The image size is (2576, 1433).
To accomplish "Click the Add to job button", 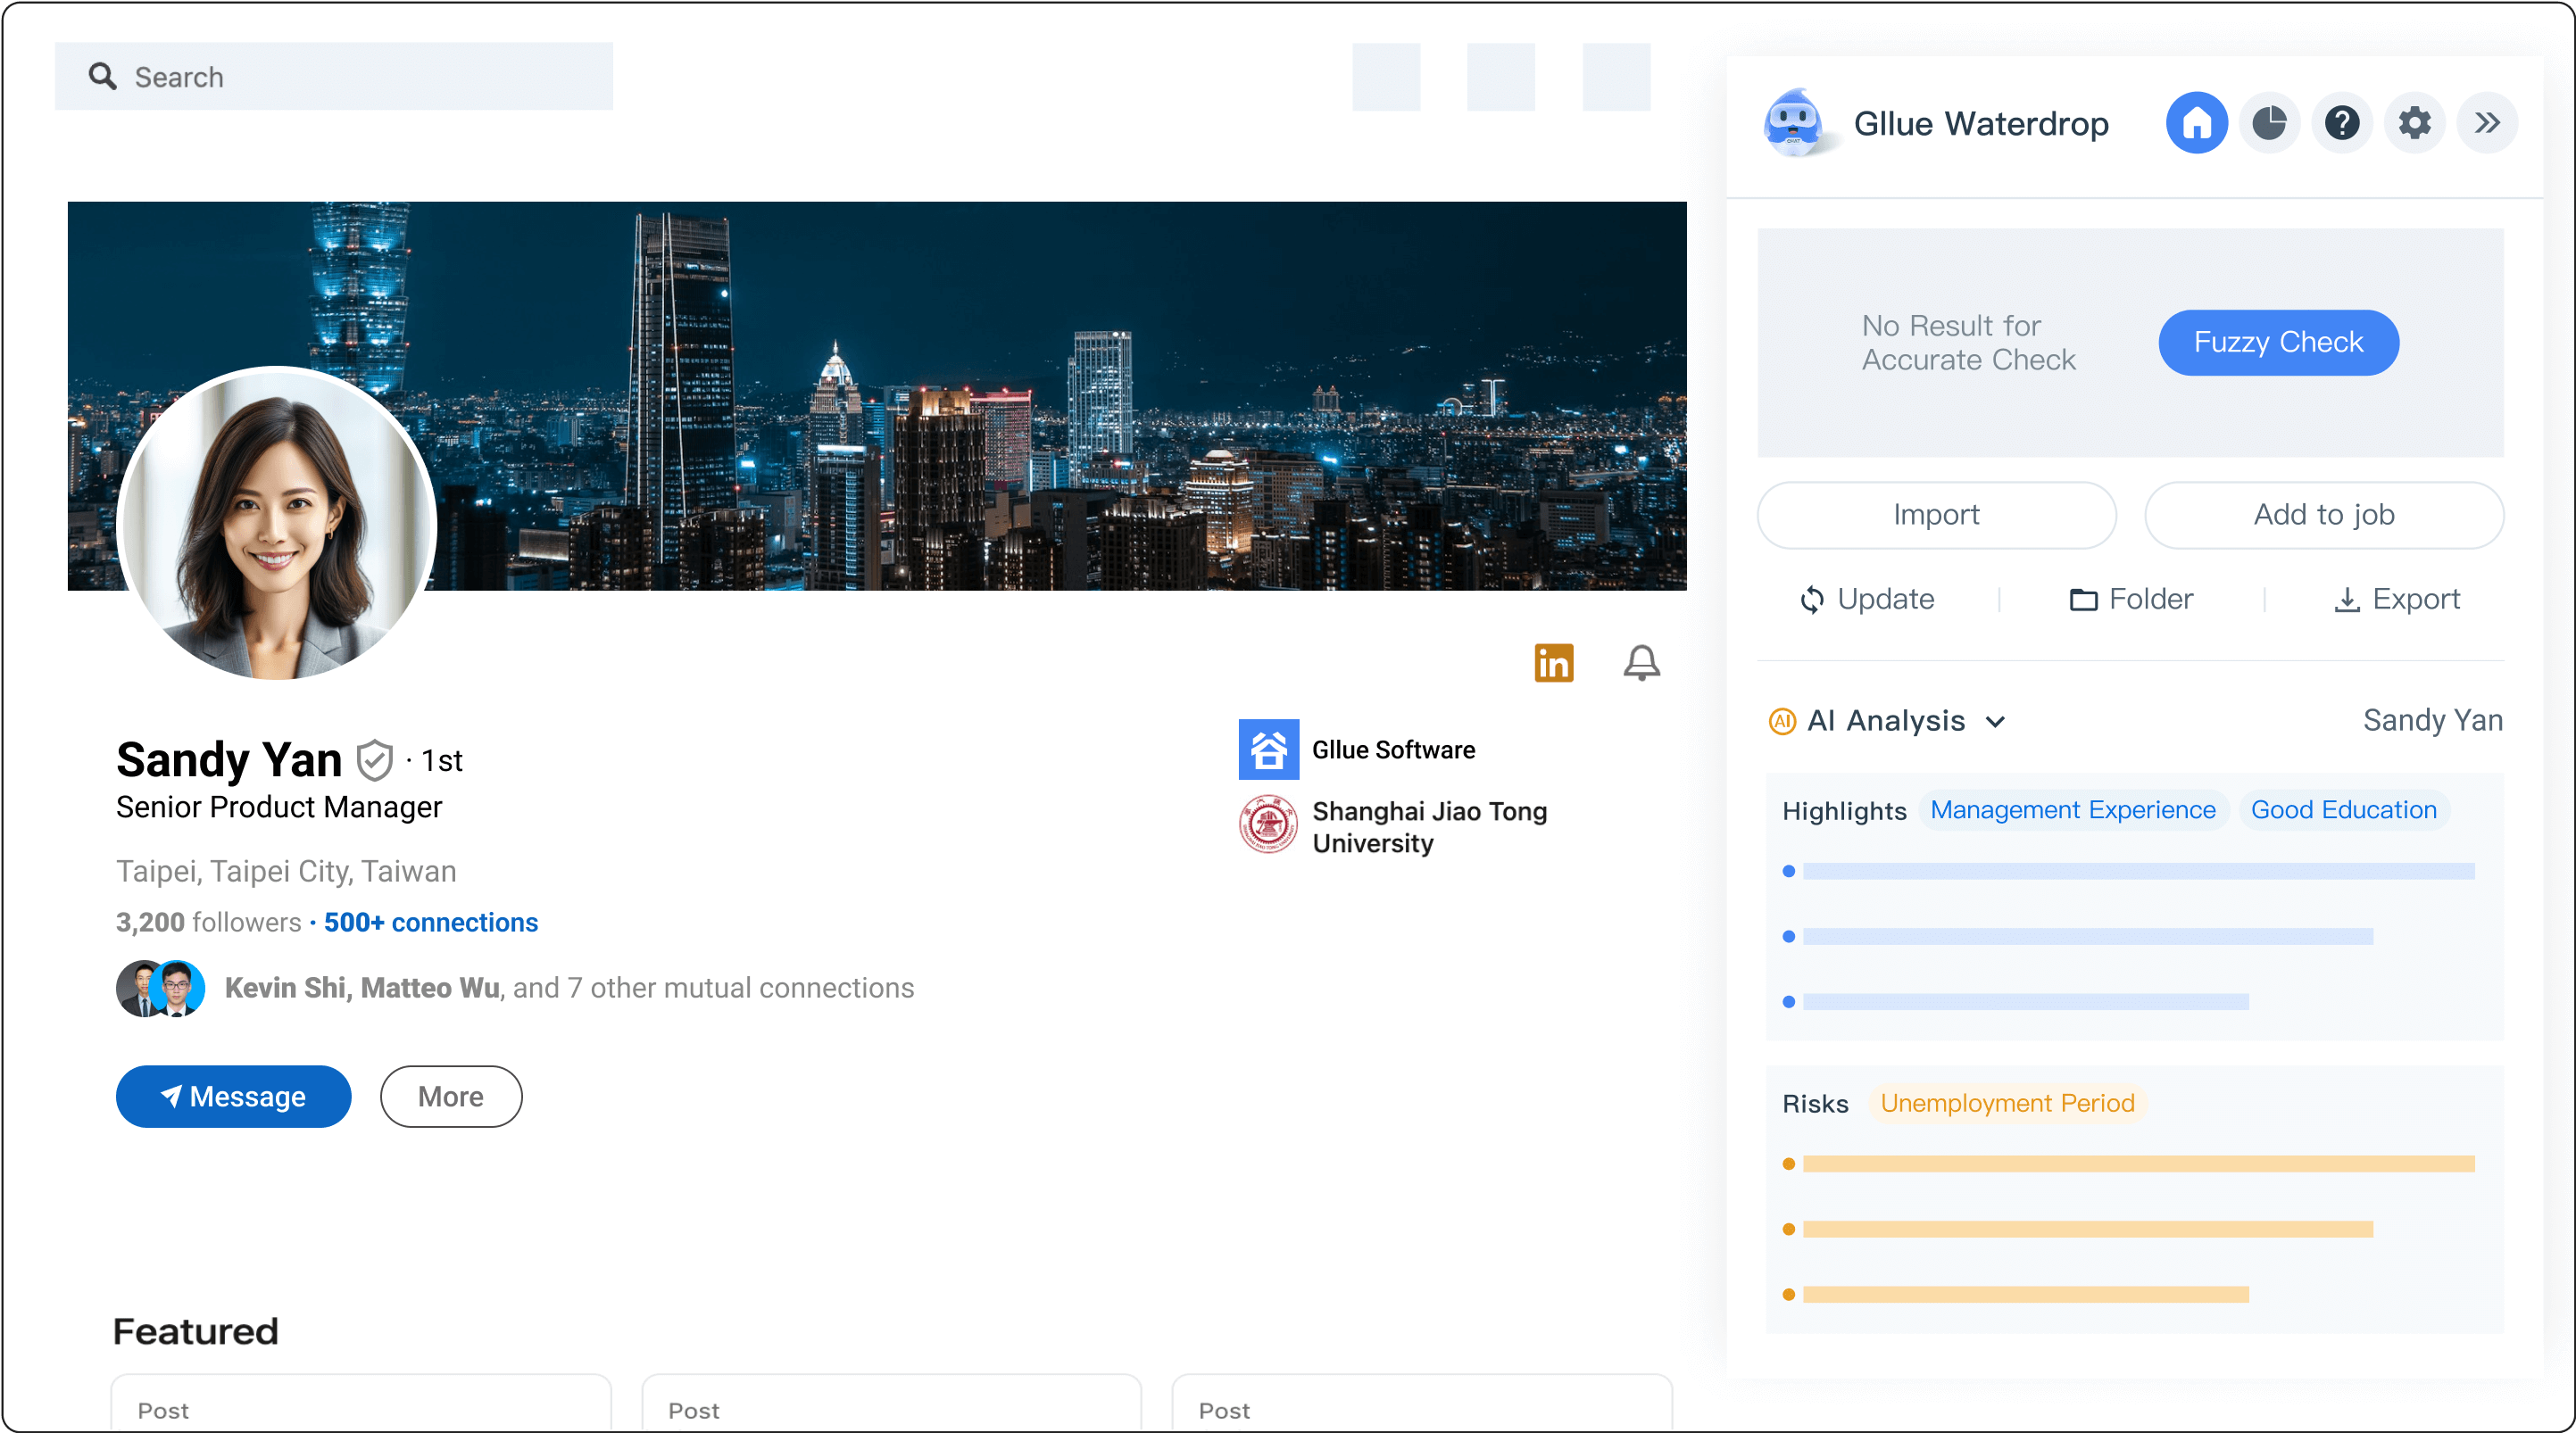I will [x=2323, y=515].
